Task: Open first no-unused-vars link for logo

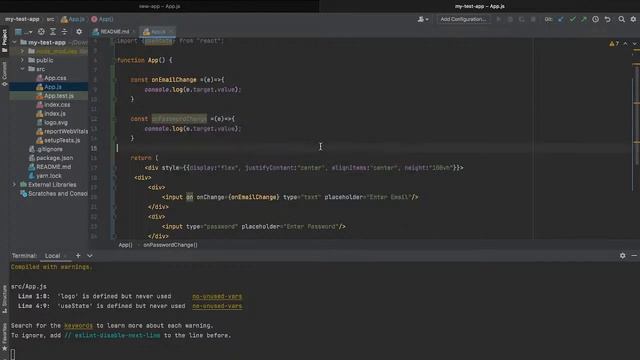Action: pos(217,296)
